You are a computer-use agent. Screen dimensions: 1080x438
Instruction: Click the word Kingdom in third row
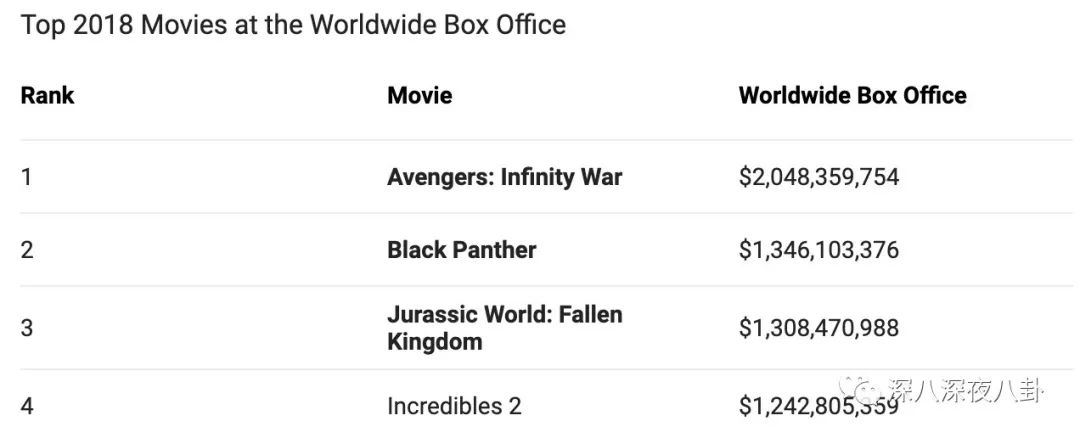[434, 342]
